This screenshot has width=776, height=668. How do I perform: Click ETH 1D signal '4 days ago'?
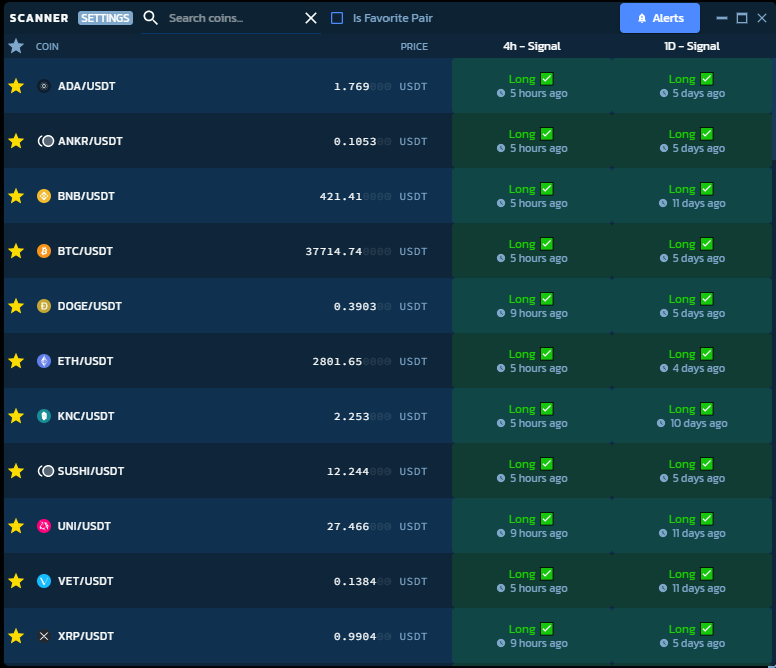699,368
